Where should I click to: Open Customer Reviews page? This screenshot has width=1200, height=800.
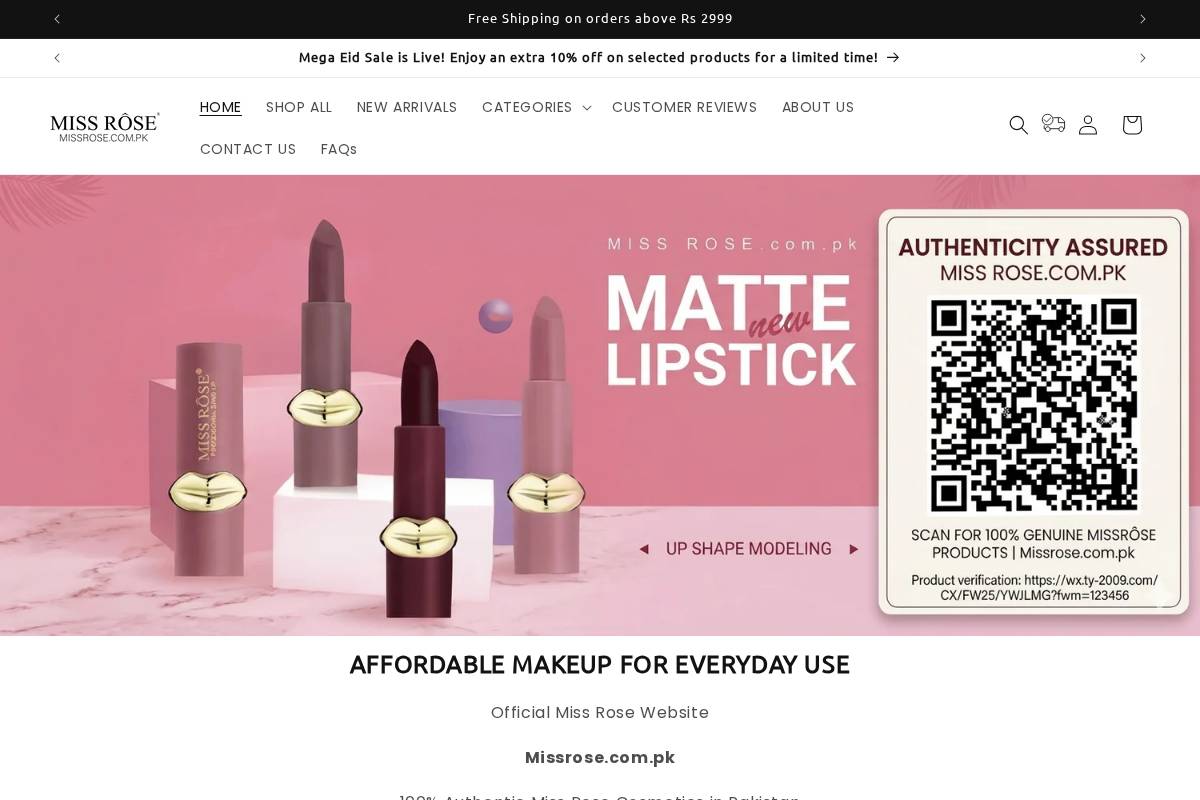[x=684, y=107]
